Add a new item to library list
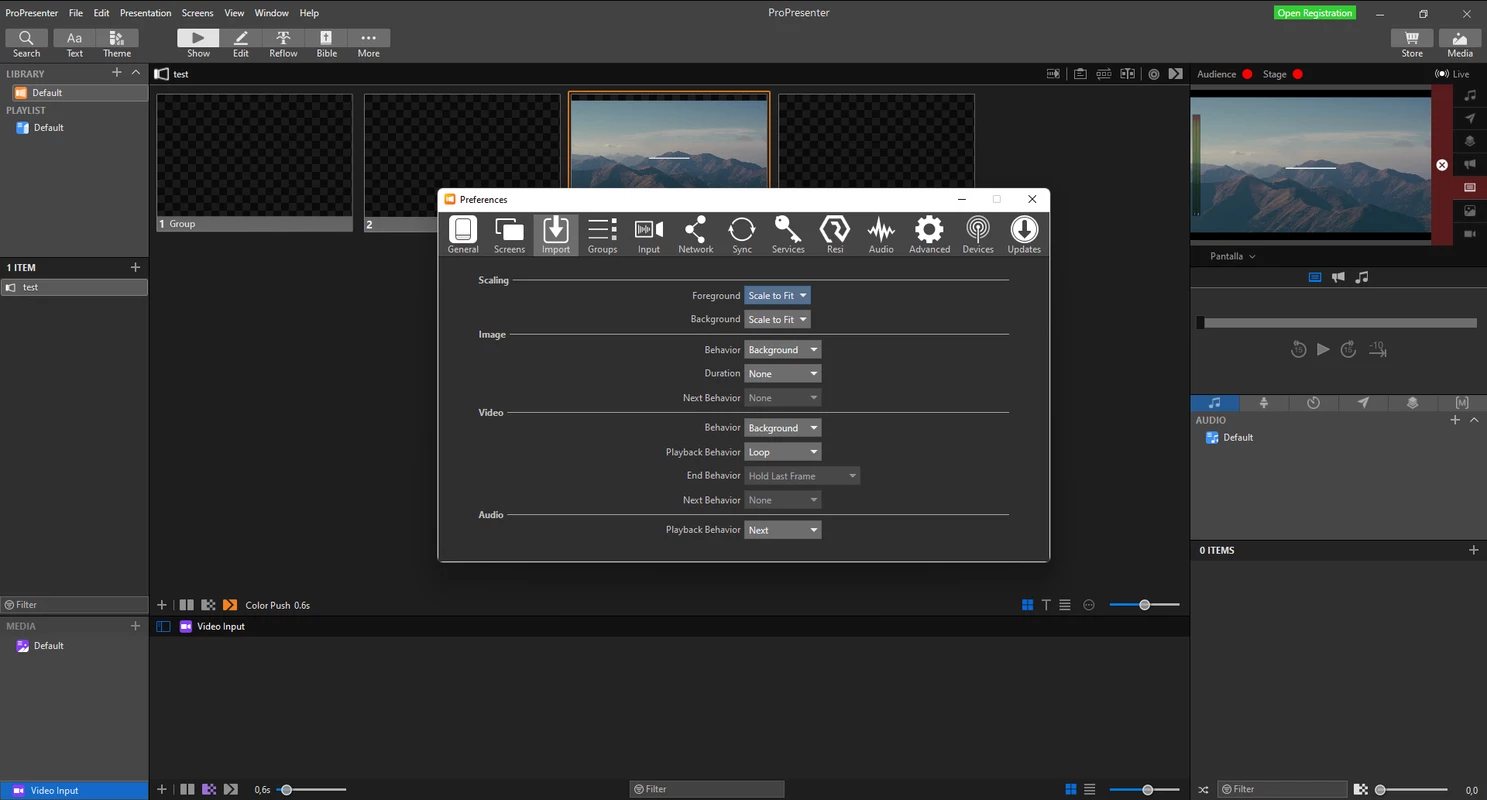Image resolution: width=1487 pixels, height=800 pixels. point(136,267)
